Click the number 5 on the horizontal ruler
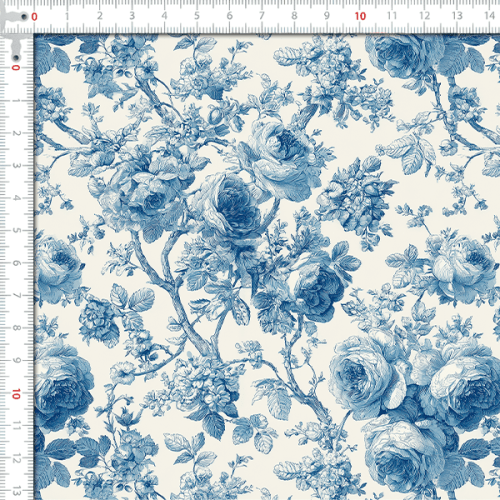Screen dimensions: 500x500 pyautogui.click(x=197, y=16)
